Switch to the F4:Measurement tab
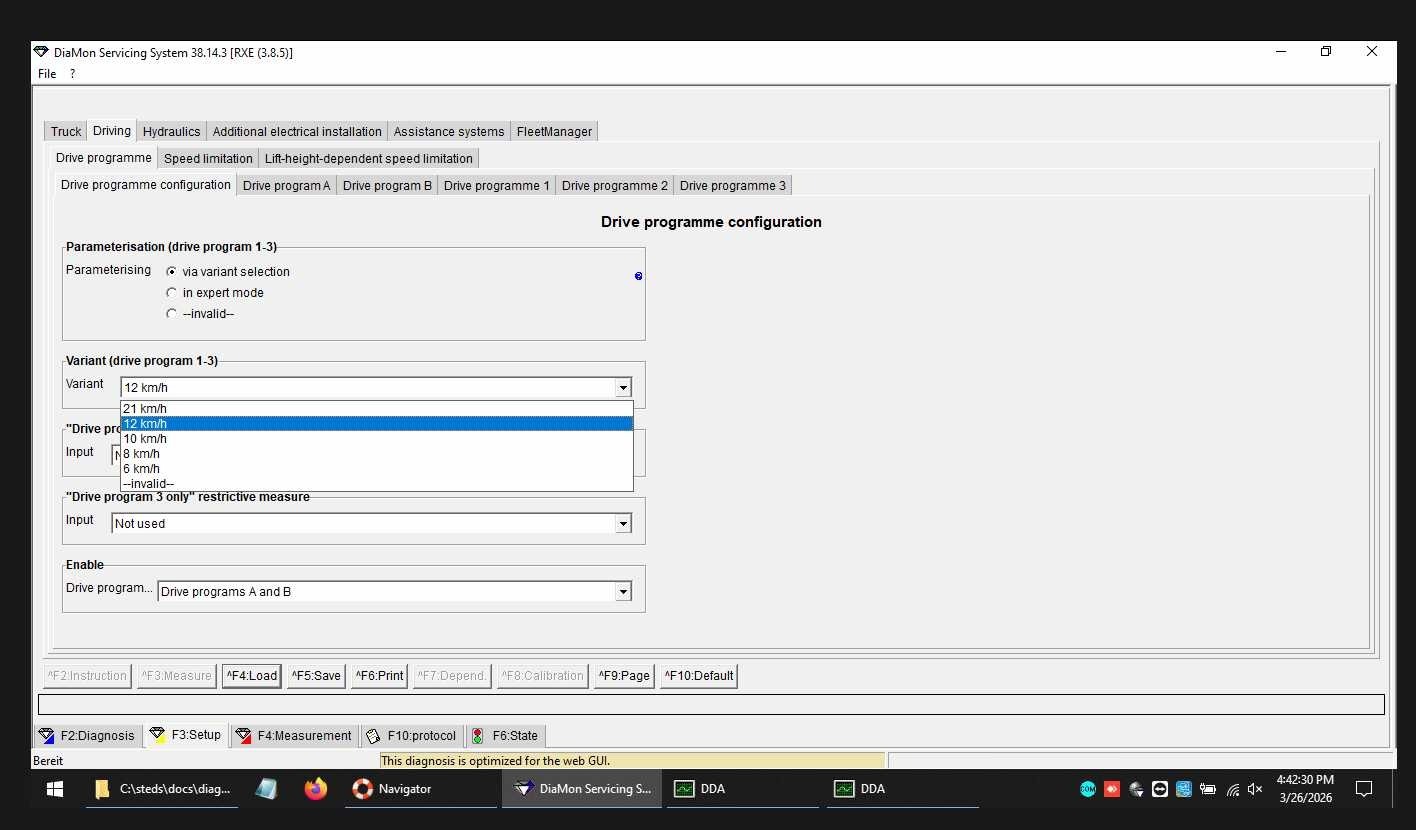The width and height of the screenshot is (1416, 830). (x=293, y=735)
